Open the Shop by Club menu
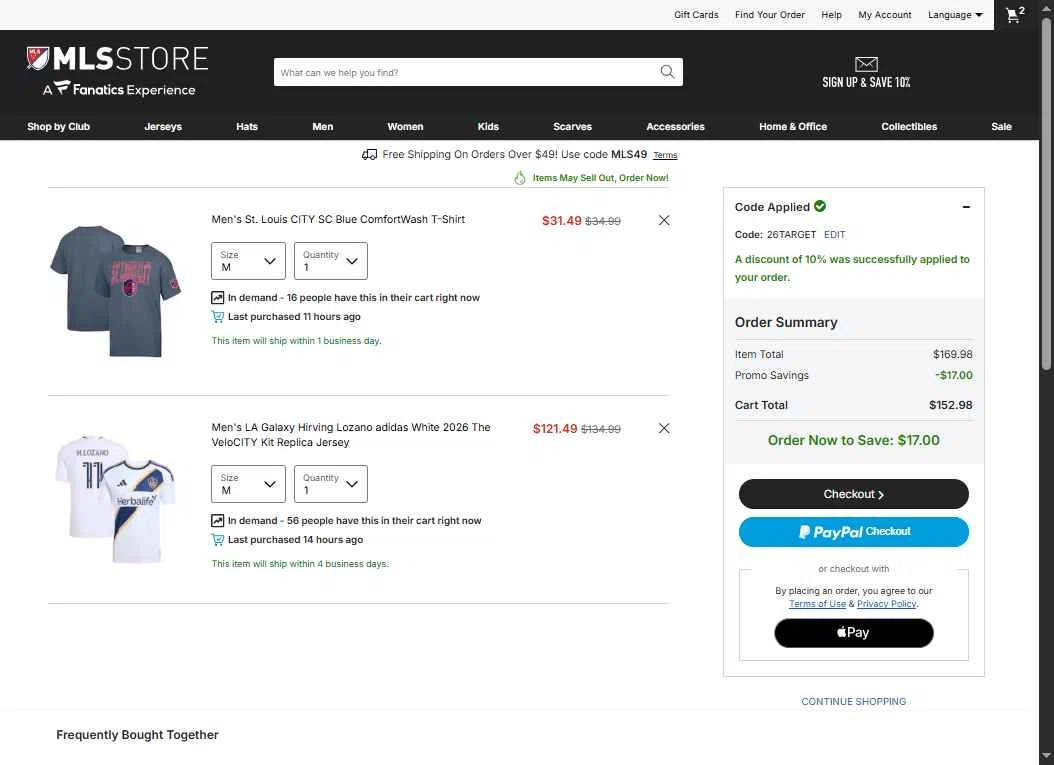 pyautogui.click(x=58, y=126)
